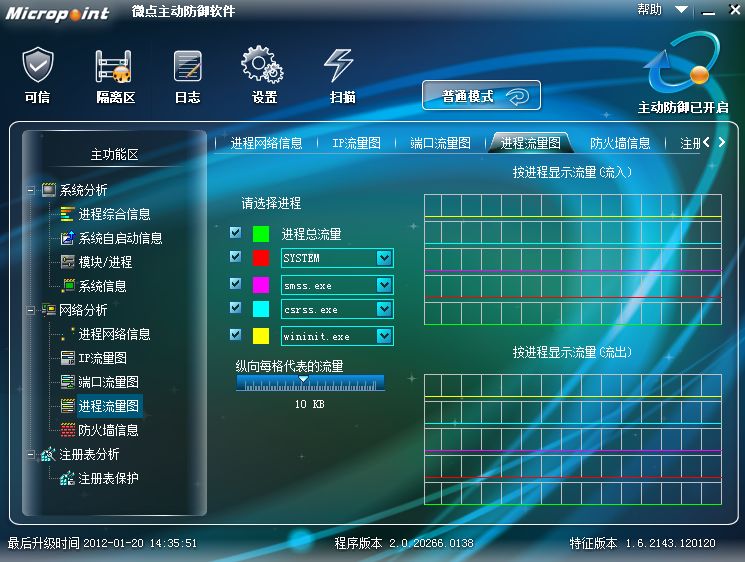Image resolution: width=745 pixels, height=562 pixels.
Task: Uncheck the csrss.exe process checkbox
Action: [235, 307]
